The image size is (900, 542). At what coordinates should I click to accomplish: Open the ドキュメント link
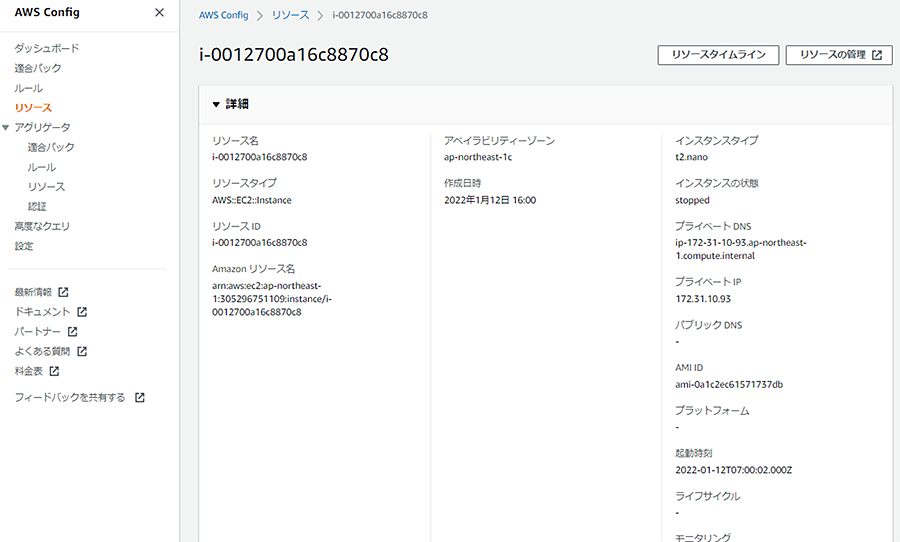click(x=42, y=312)
